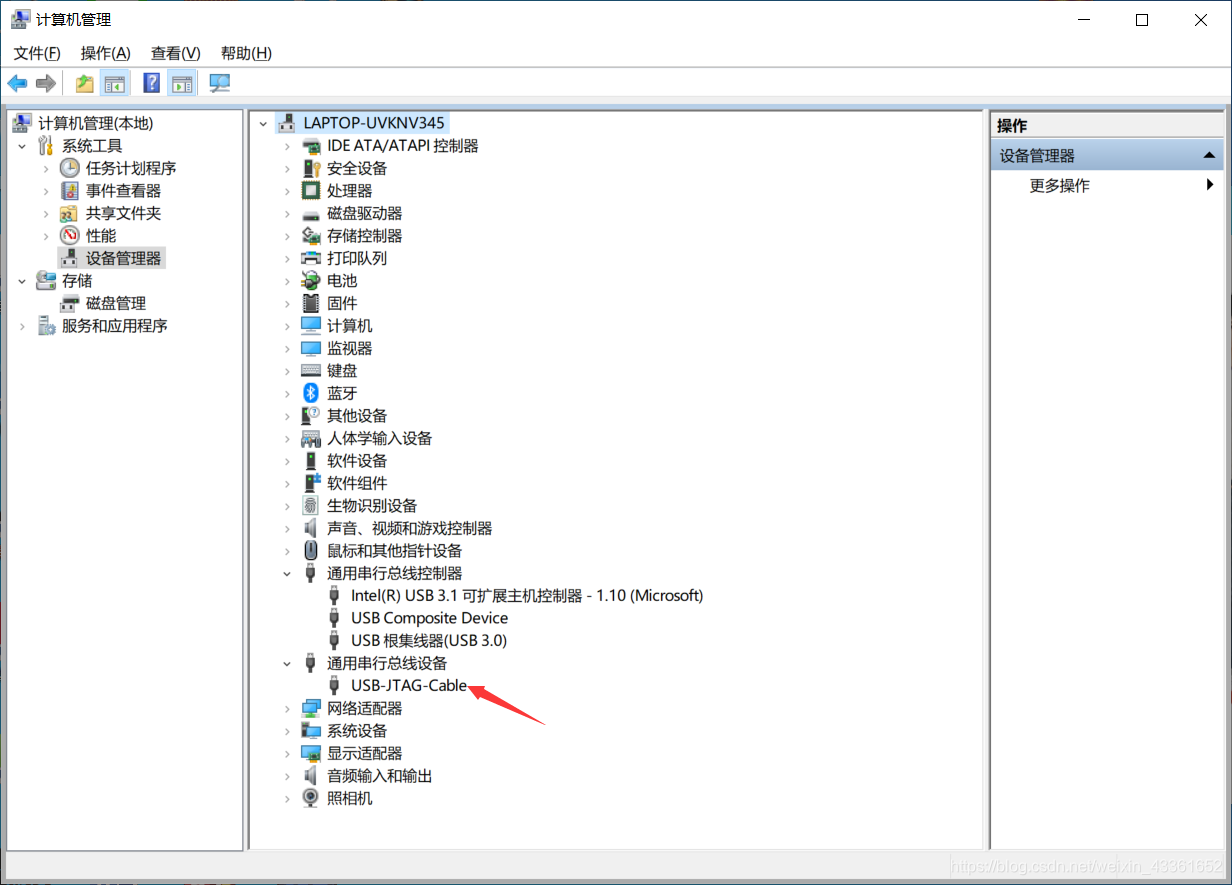Click the USB-JTAG-Cable device icon
This screenshot has height=885, width=1232.
tap(335, 686)
